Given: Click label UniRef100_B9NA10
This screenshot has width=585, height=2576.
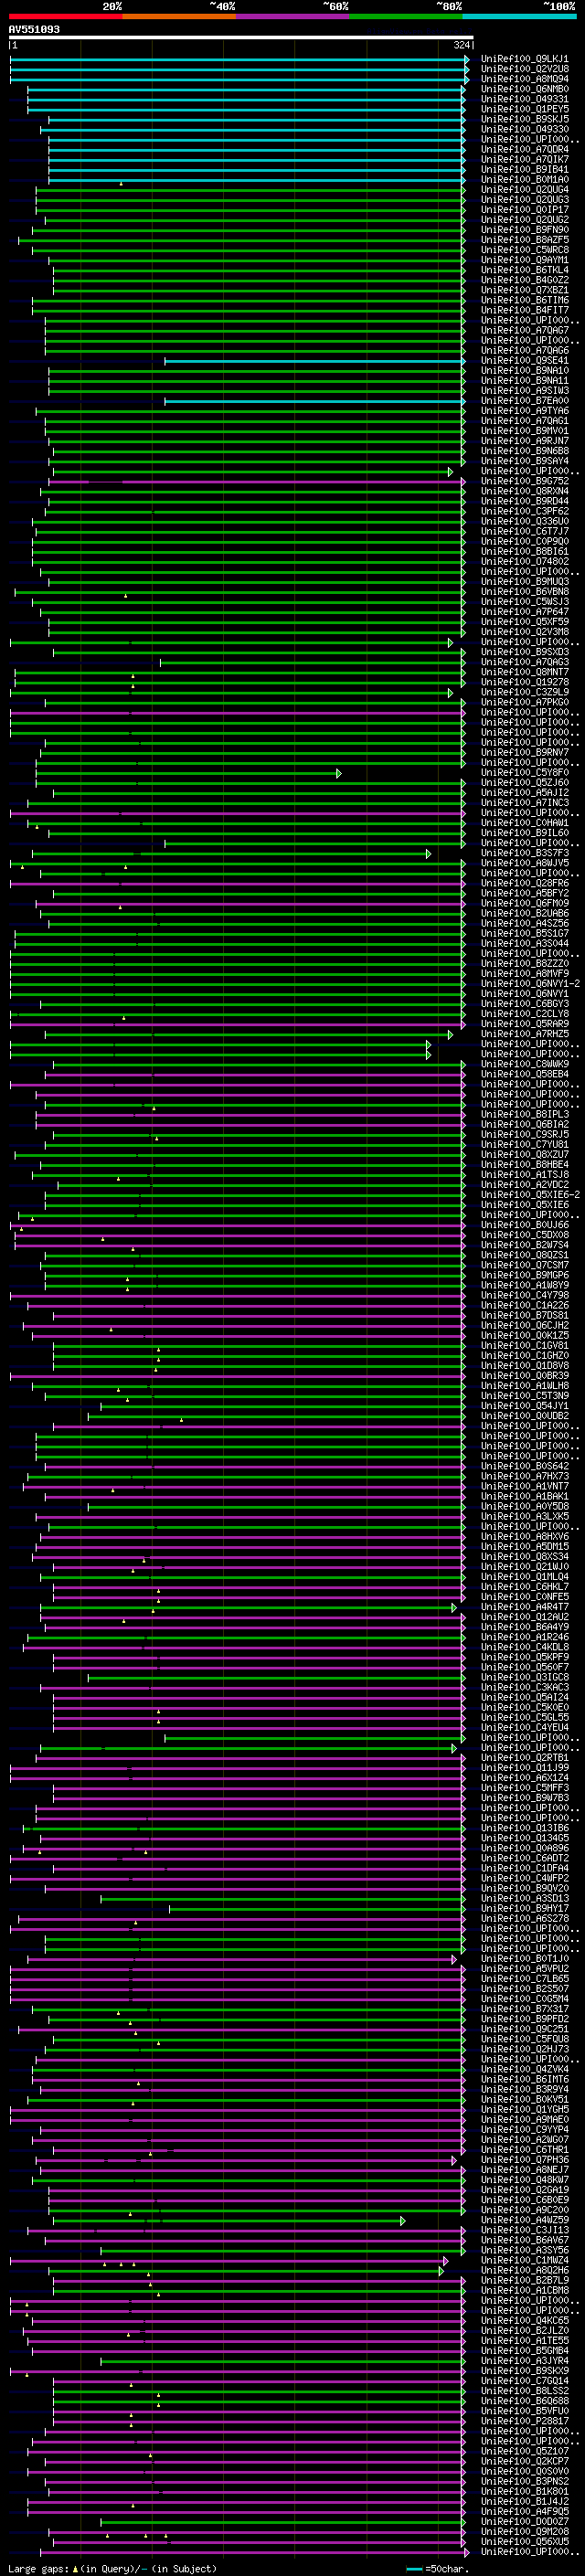Looking at the screenshot, I should point(525,371).
